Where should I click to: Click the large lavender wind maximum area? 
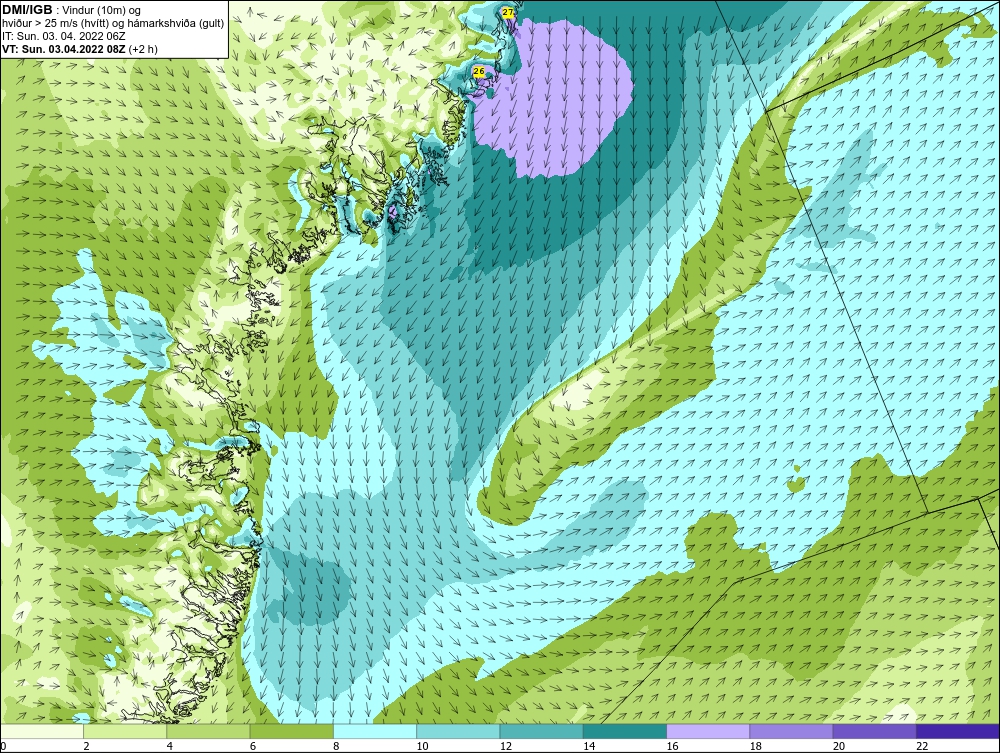[x=555, y=96]
